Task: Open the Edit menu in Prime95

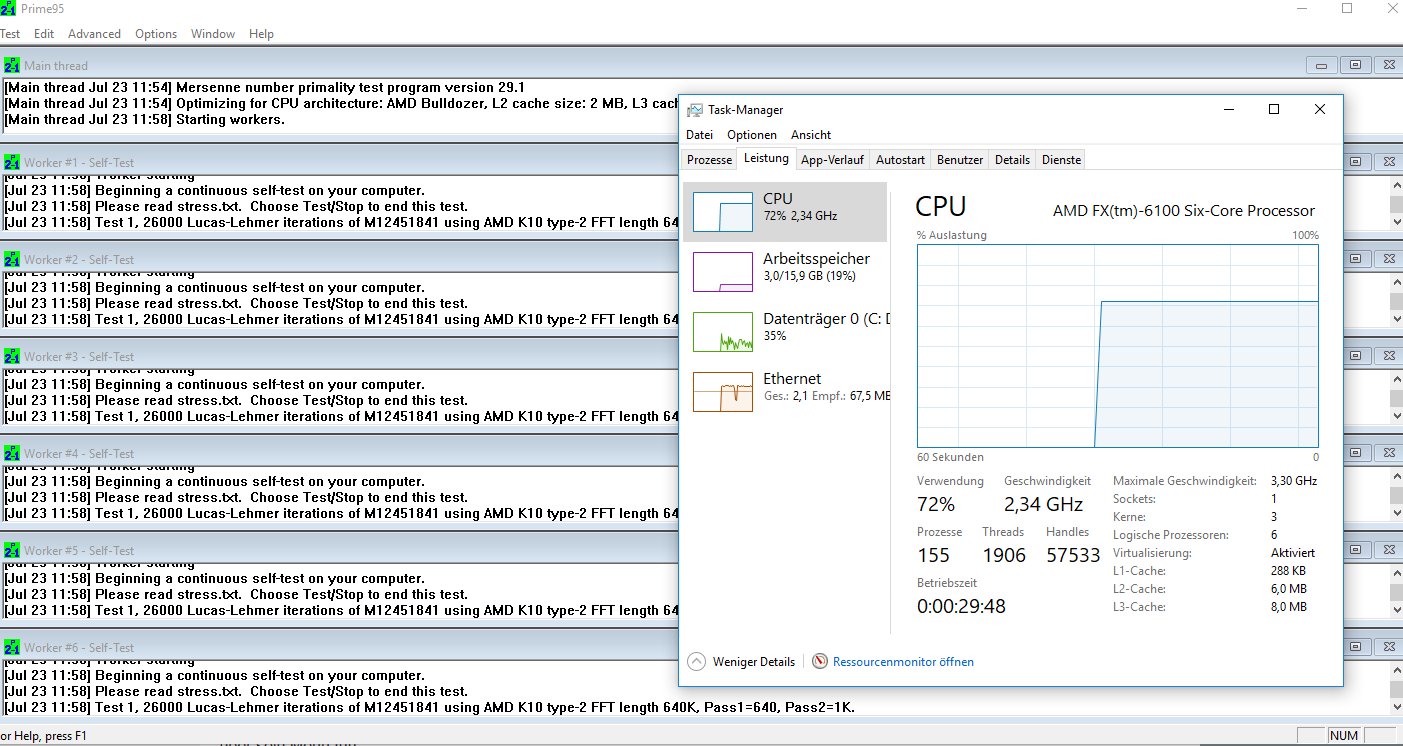Action: (44, 34)
